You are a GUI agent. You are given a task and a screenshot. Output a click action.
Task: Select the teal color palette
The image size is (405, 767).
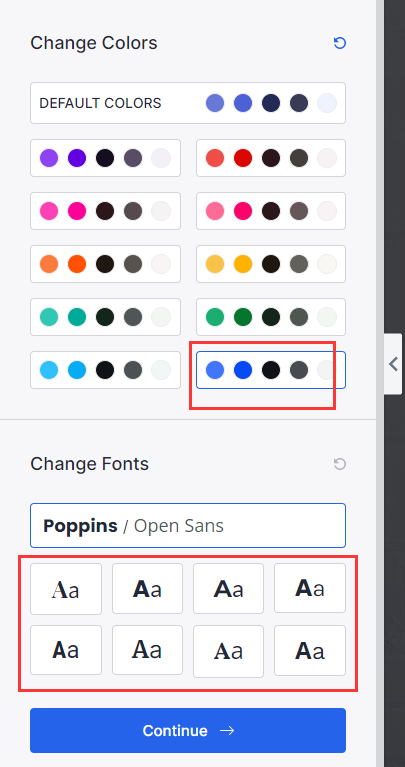tap(105, 317)
